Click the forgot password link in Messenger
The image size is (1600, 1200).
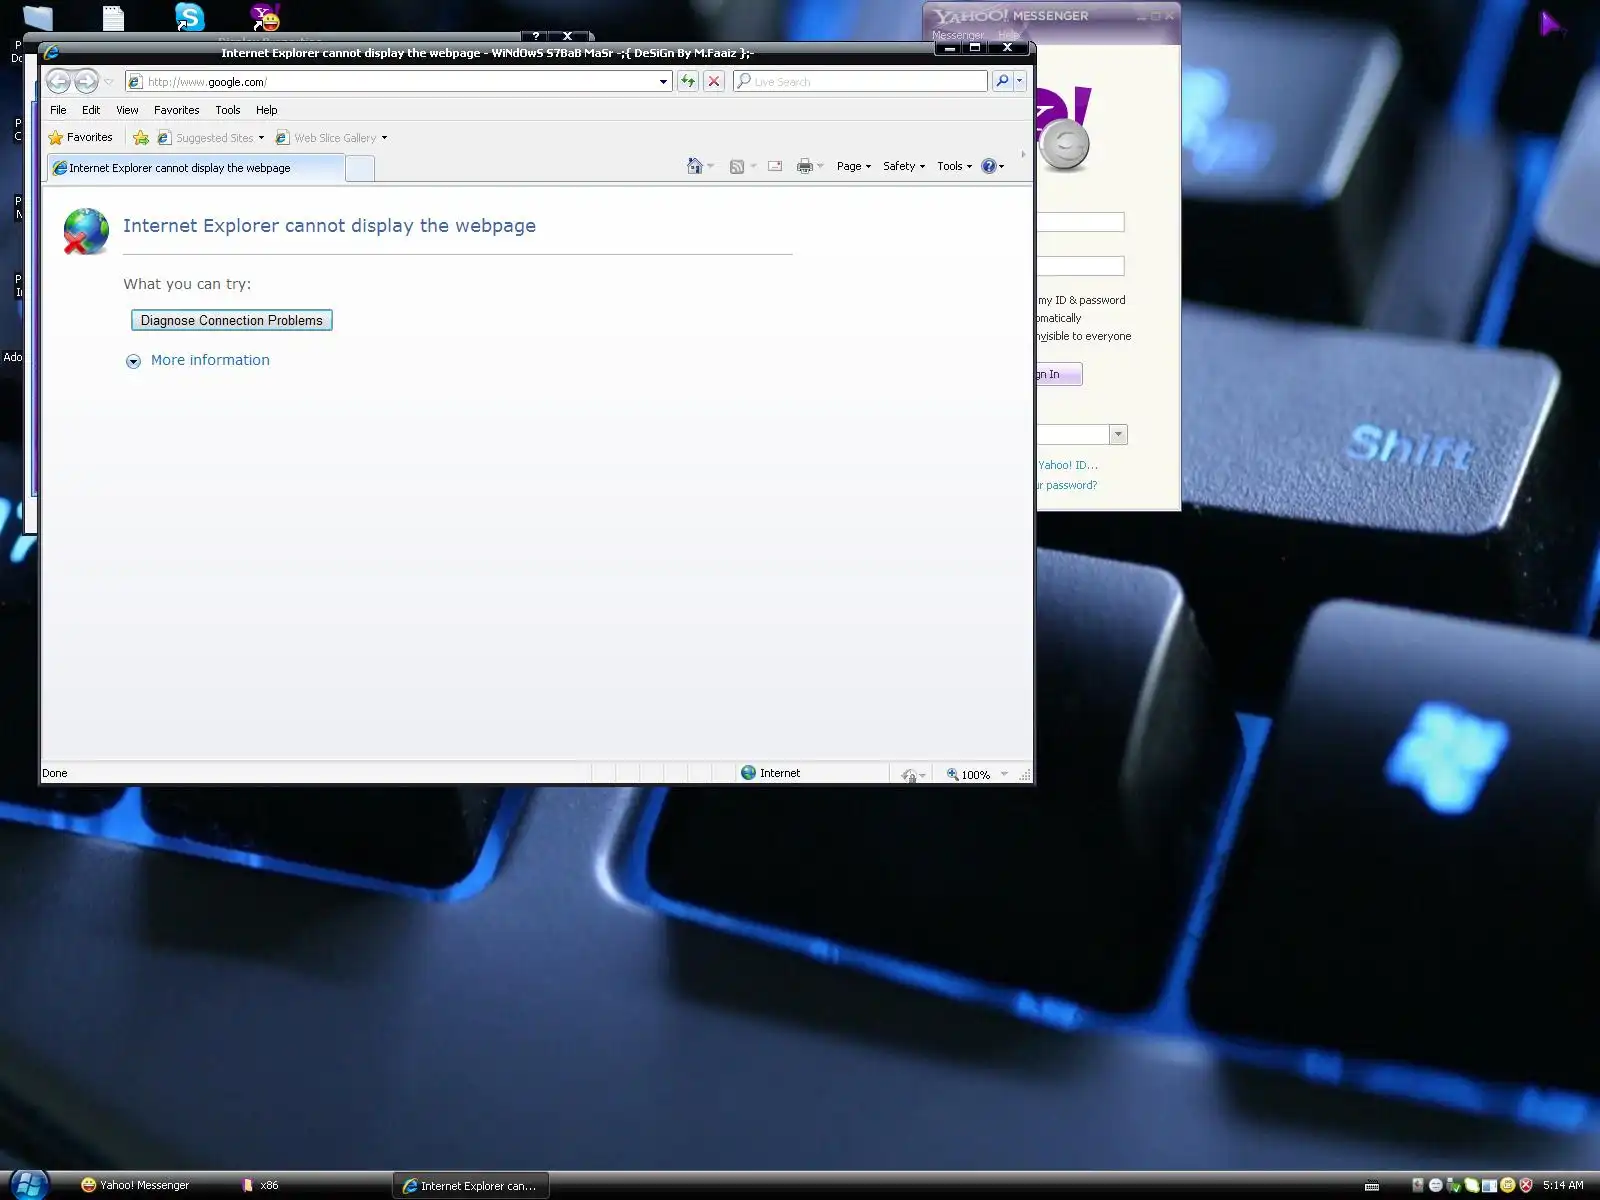(1067, 485)
